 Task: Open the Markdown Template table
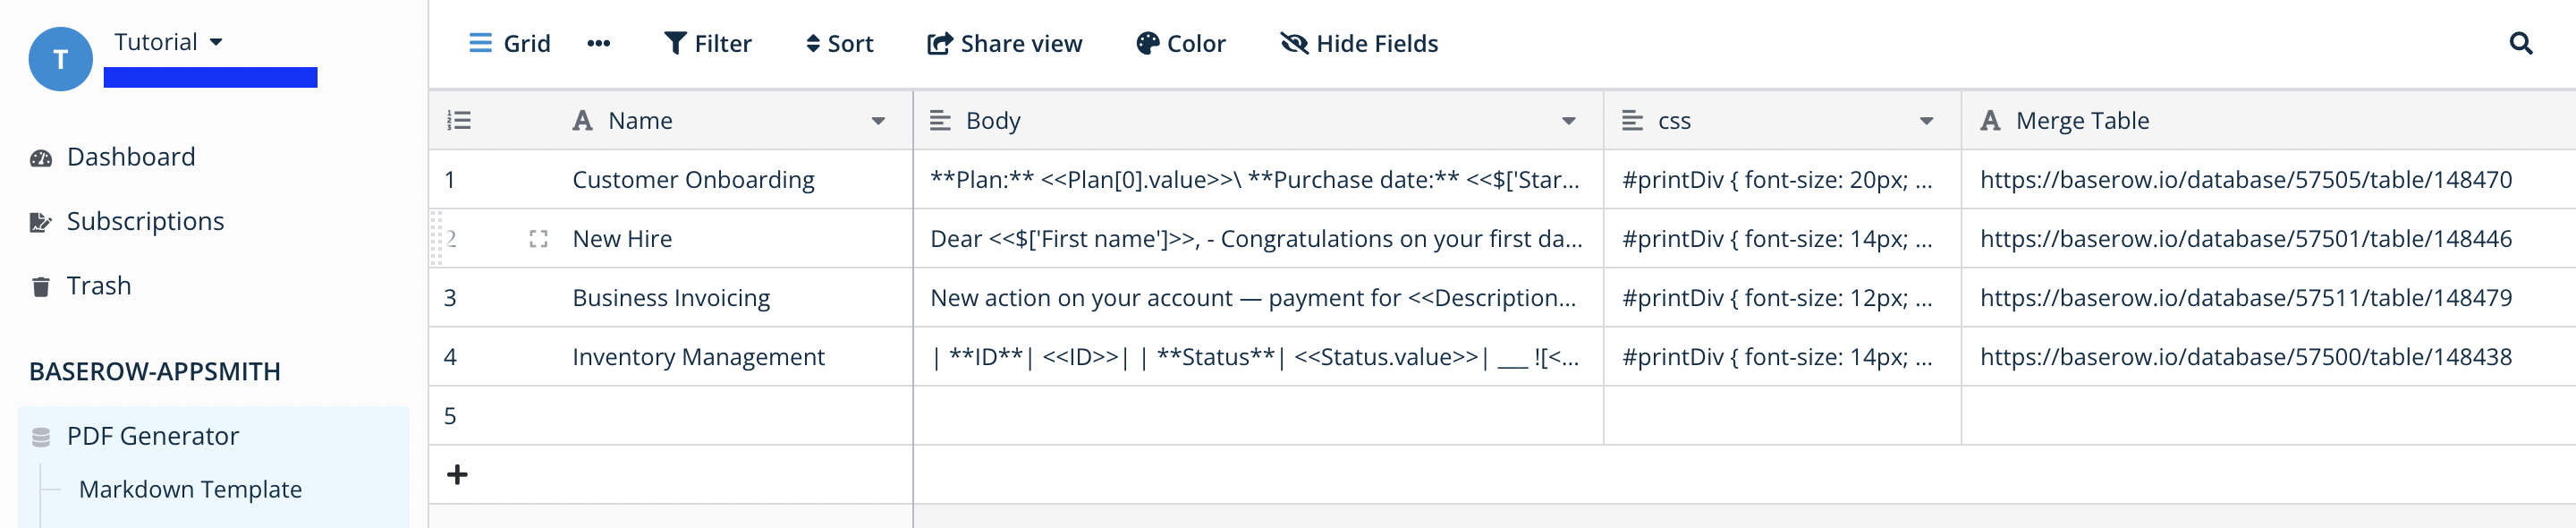click(x=190, y=489)
